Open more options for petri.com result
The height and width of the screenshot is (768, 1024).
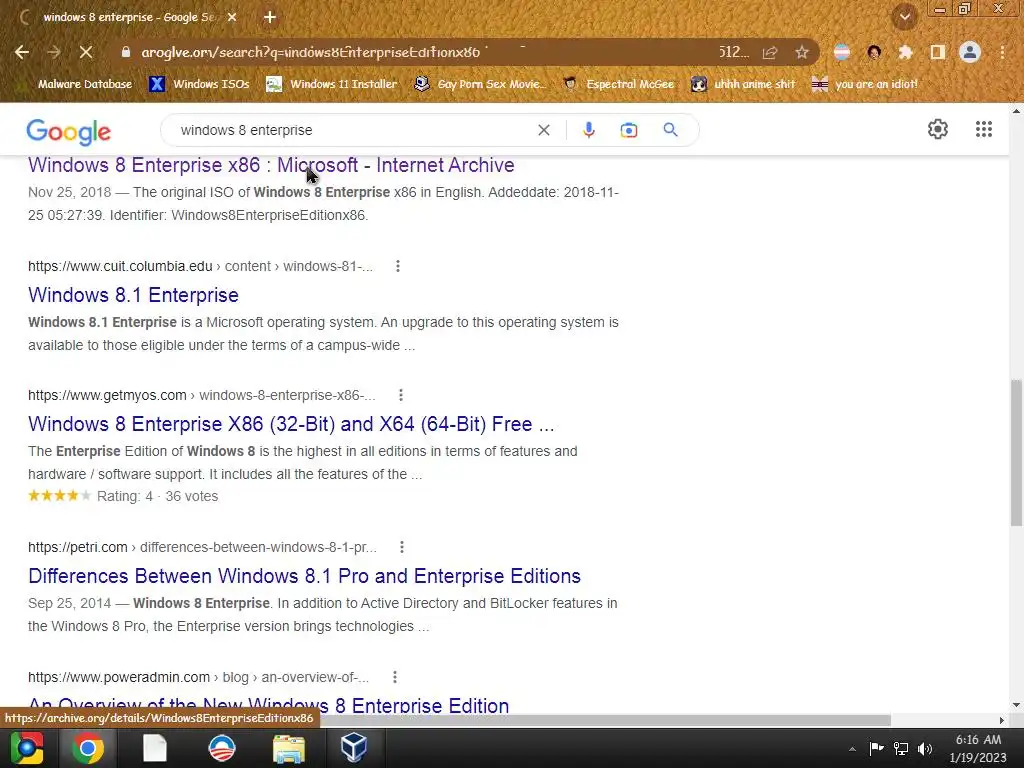[402, 547]
